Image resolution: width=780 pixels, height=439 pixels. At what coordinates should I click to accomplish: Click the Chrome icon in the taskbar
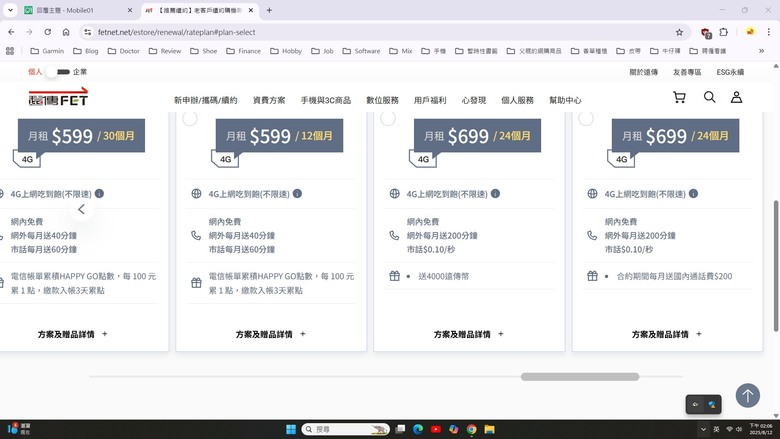472,429
